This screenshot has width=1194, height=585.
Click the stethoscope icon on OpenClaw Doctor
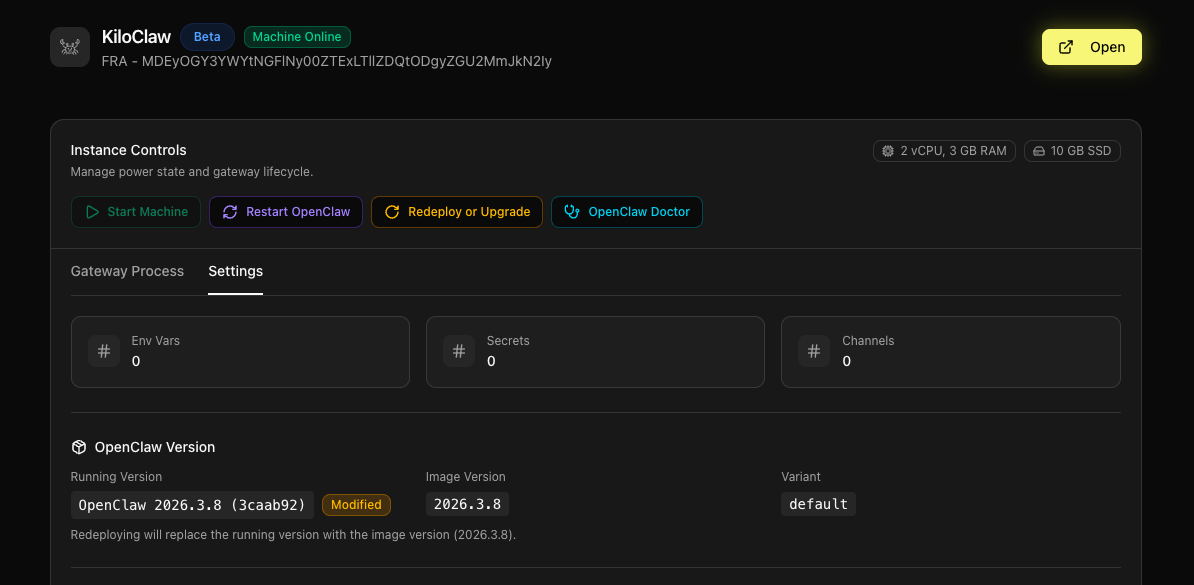coord(572,212)
